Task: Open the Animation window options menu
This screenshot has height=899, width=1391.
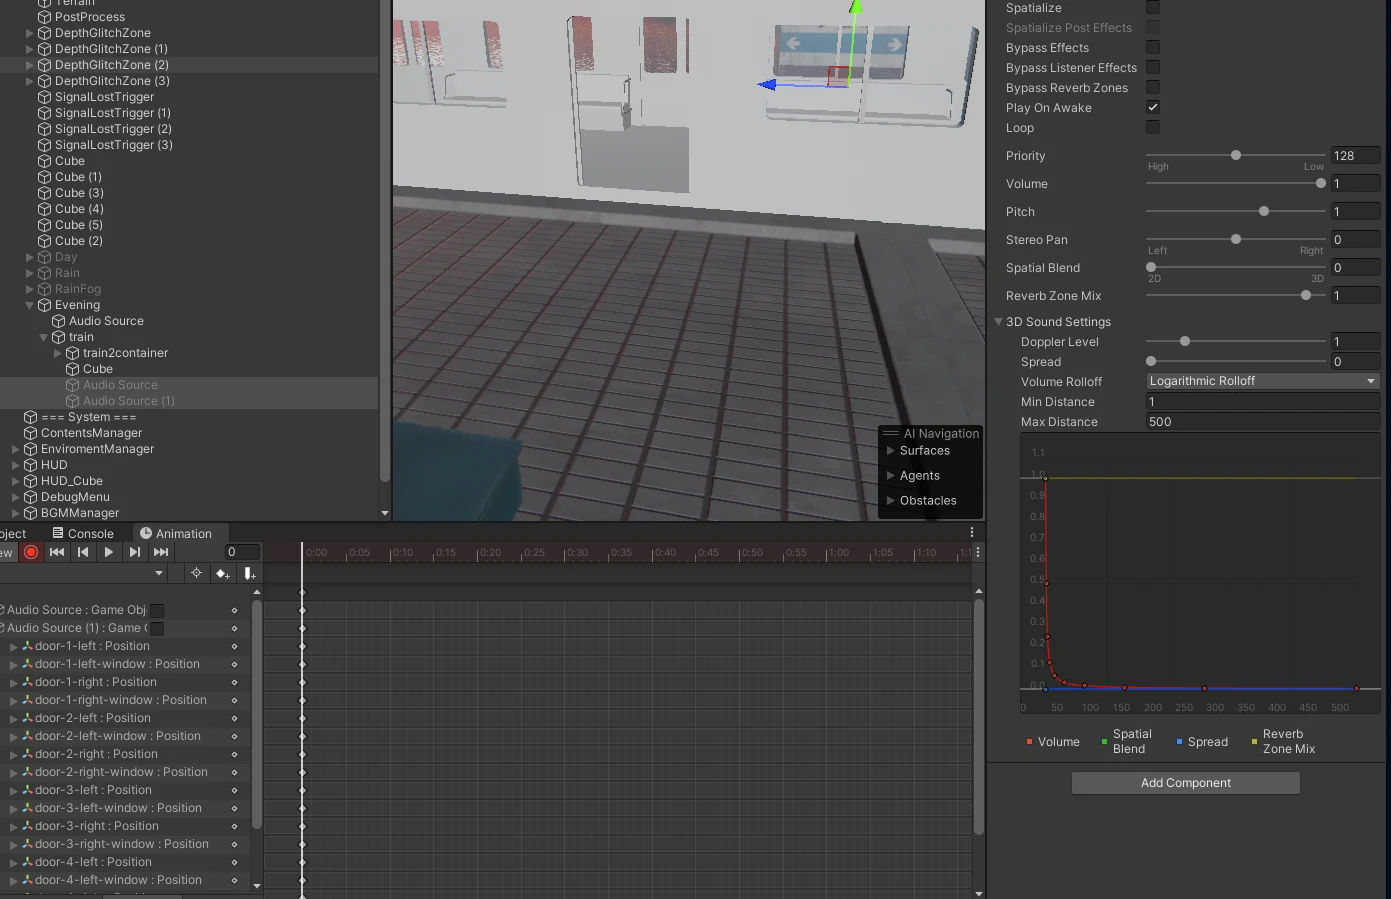Action: tap(971, 533)
